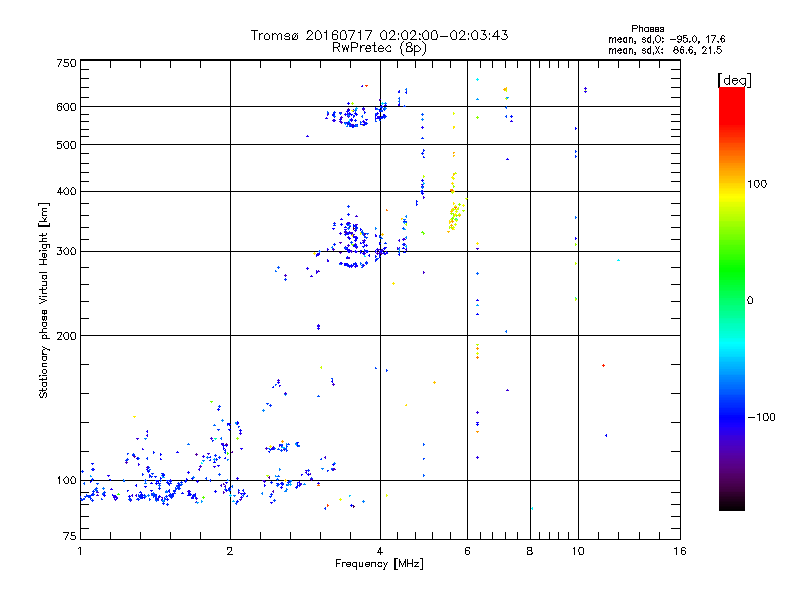Click the '100' color bar tick label
The image size is (800, 600).
click(x=757, y=184)
